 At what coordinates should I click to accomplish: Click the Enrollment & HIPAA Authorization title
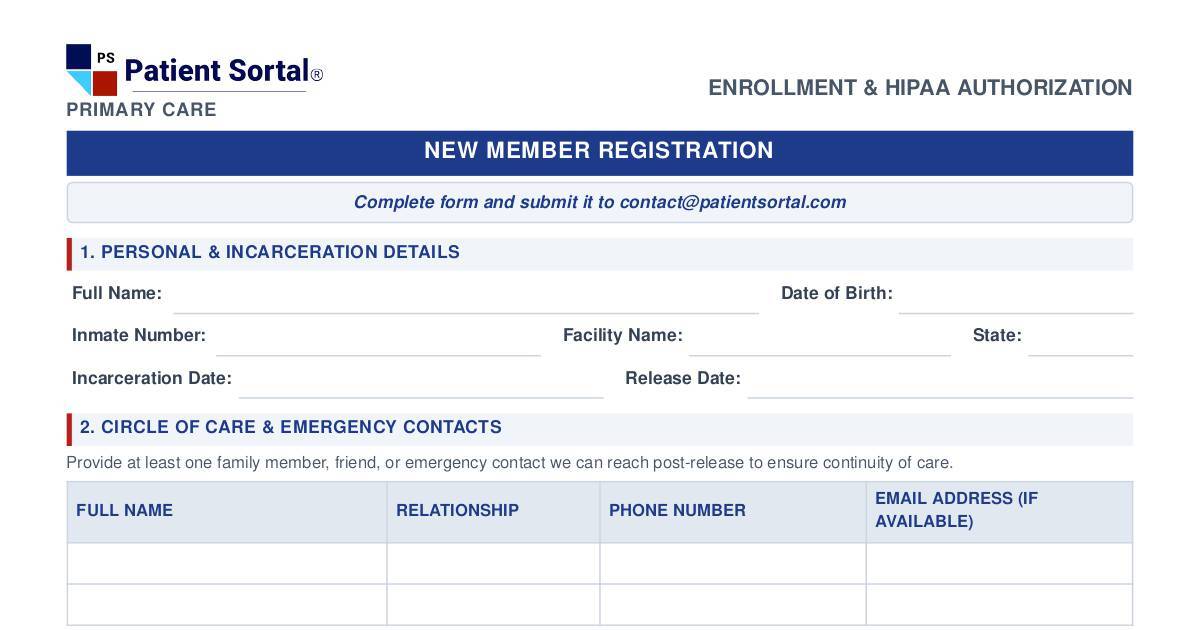pyautogui.click(x=920, y=88)
